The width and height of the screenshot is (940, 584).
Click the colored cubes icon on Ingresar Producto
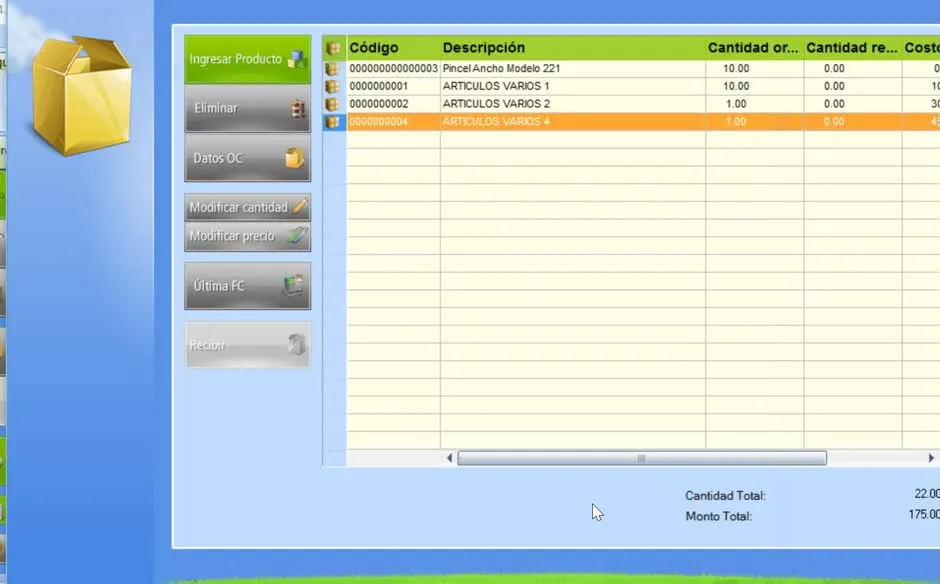click(296, 59)
